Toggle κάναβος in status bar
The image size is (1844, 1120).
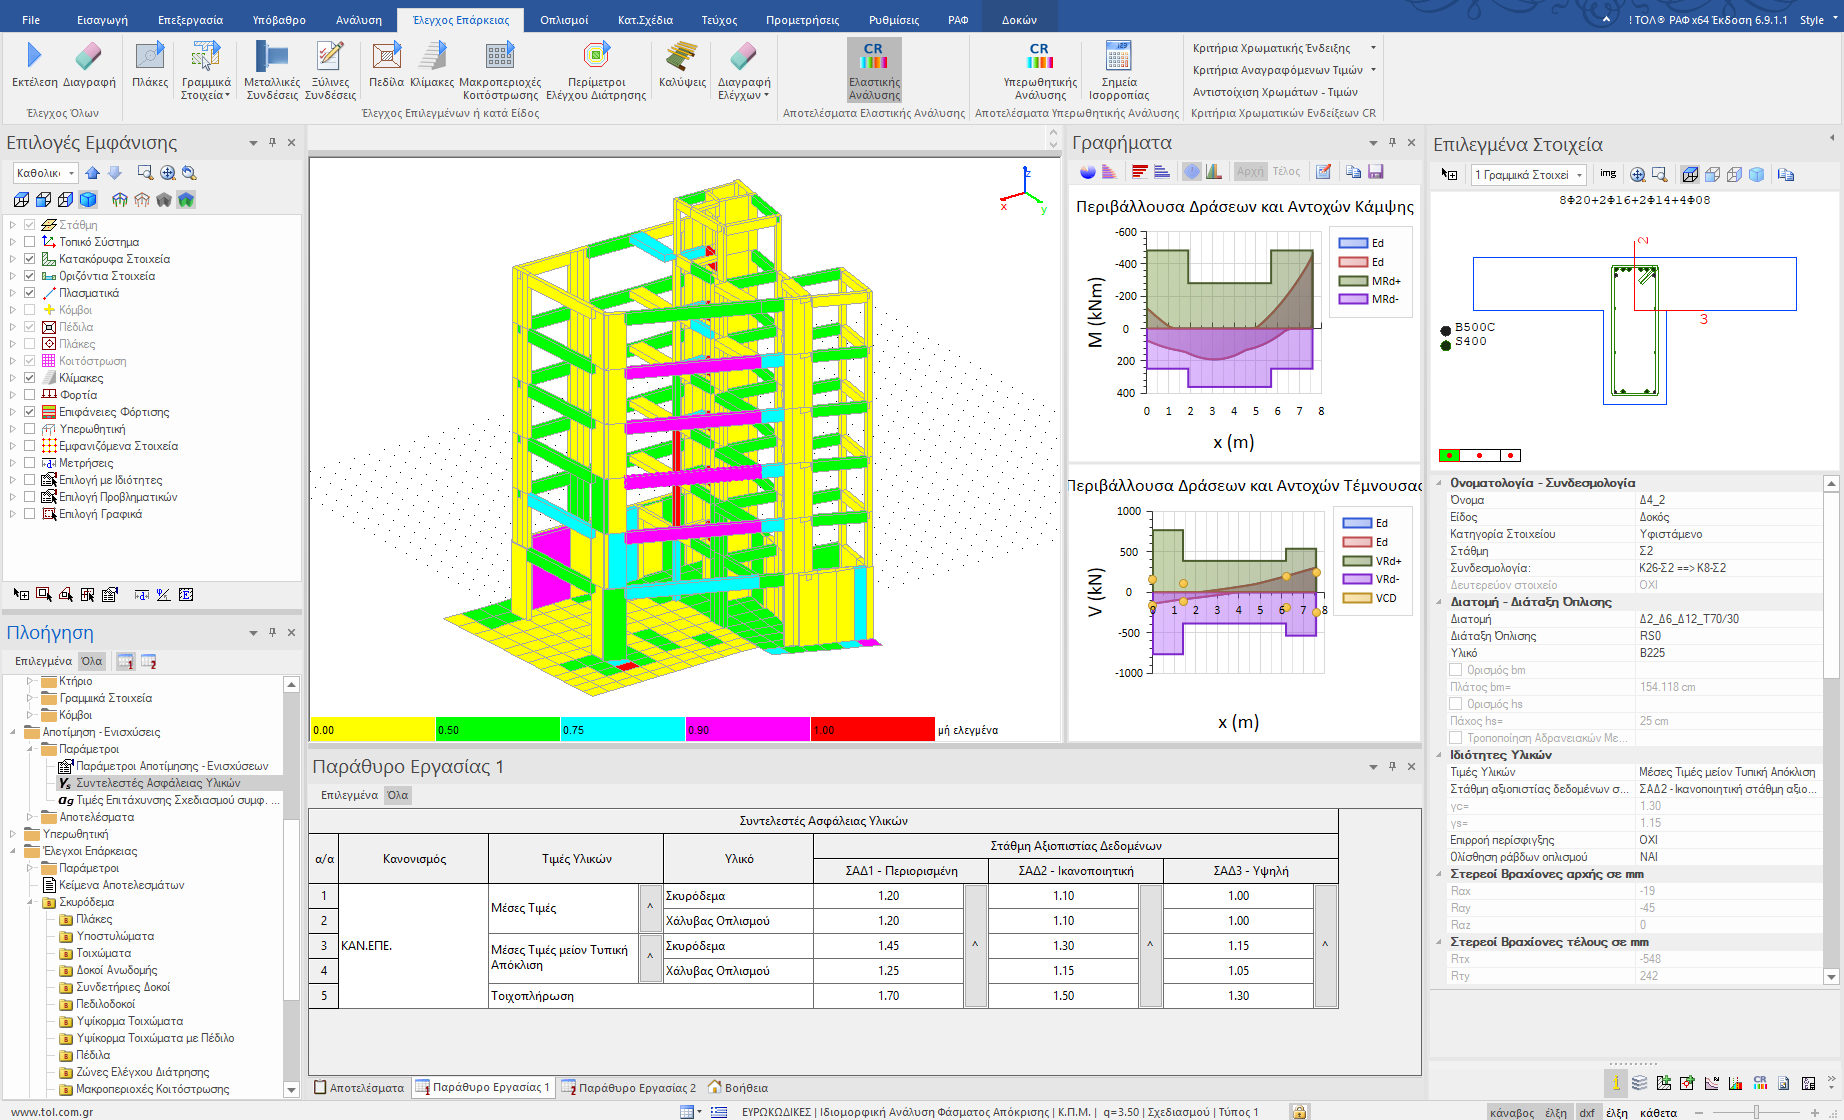(1512, 1112)
